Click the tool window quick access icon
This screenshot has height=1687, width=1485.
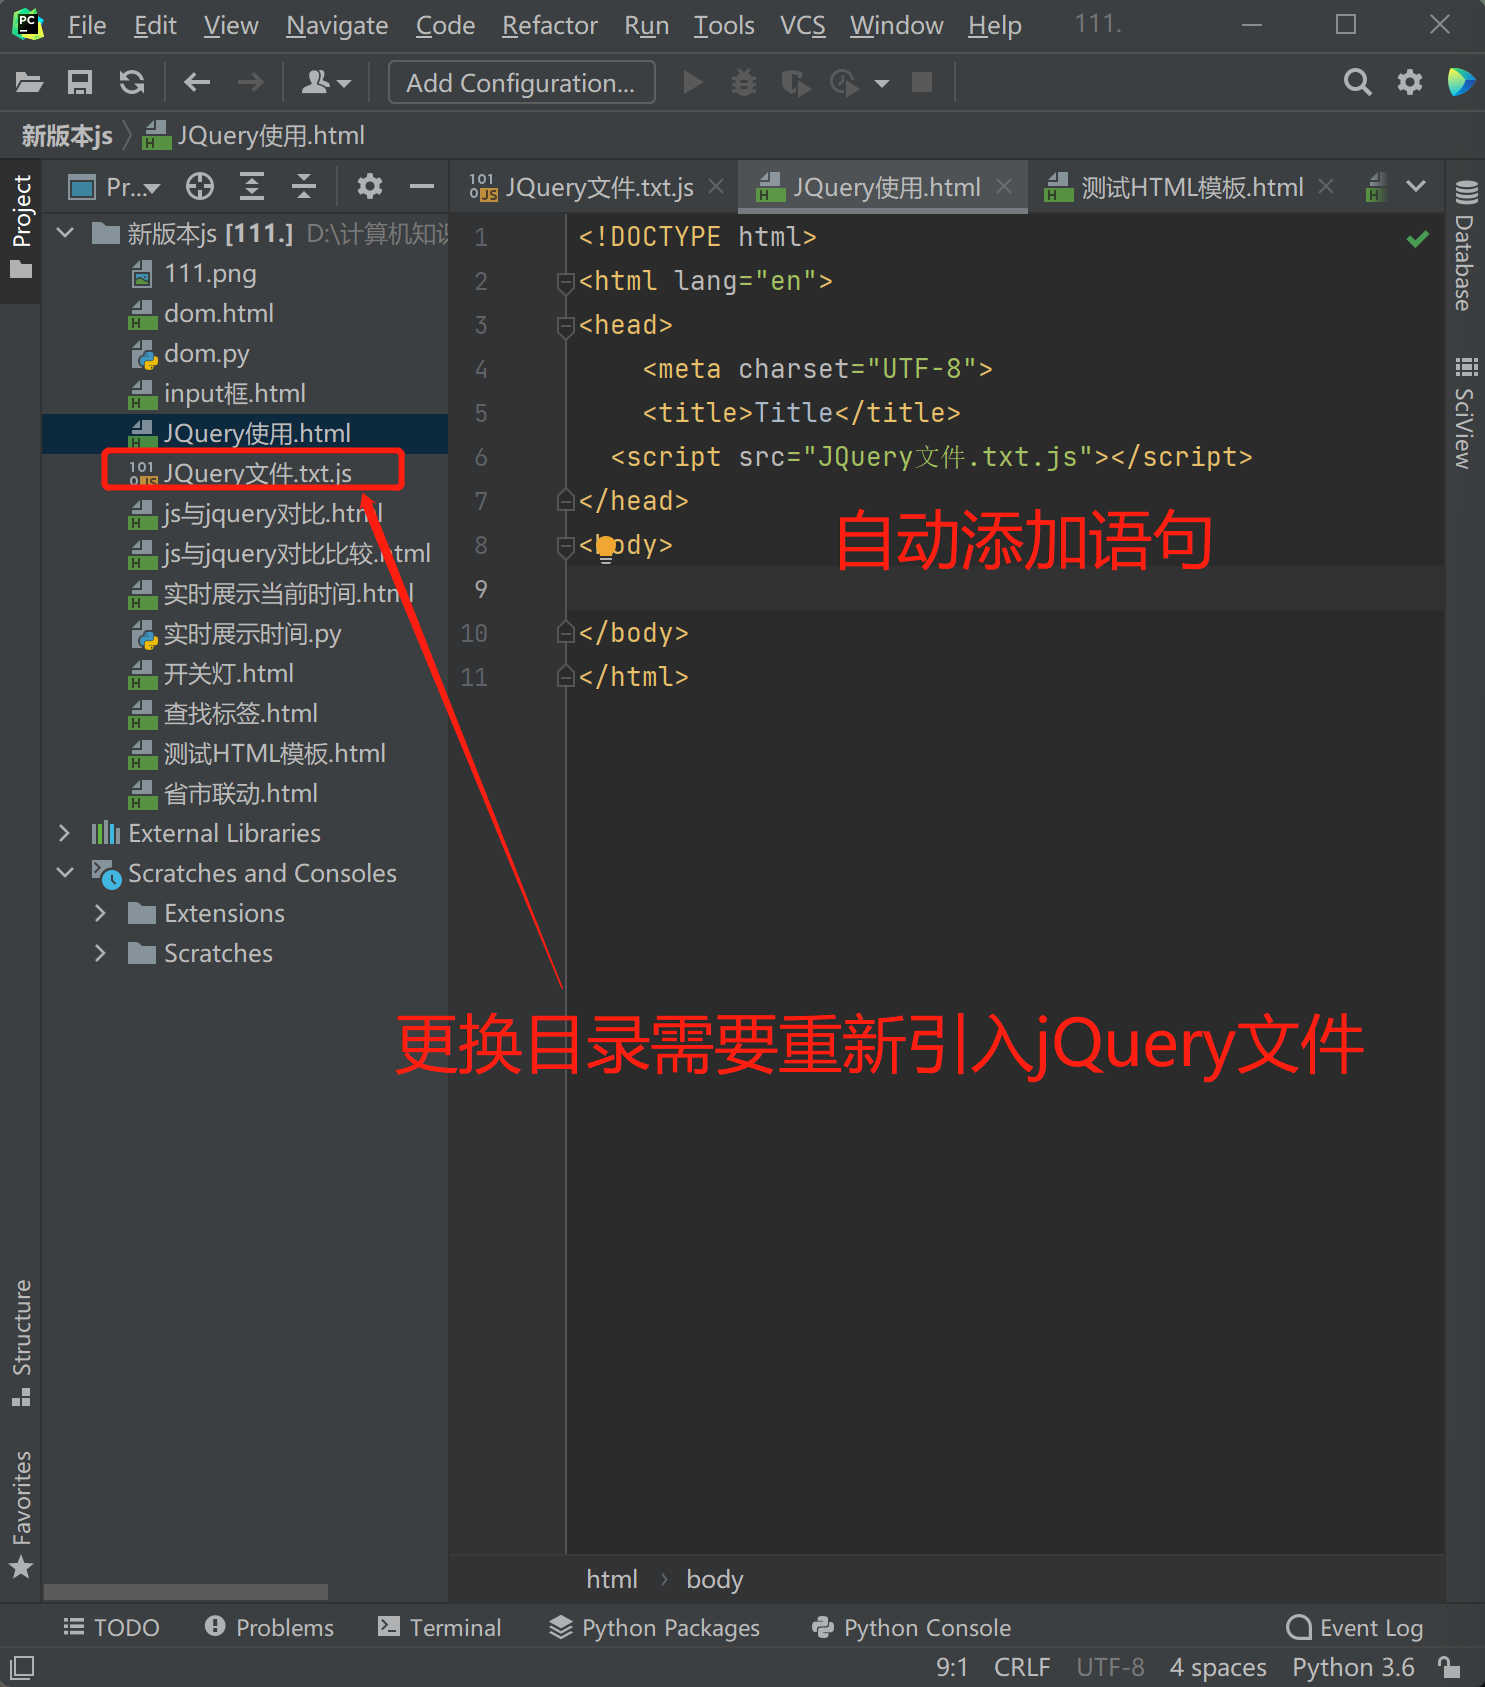pos(22,1667)
